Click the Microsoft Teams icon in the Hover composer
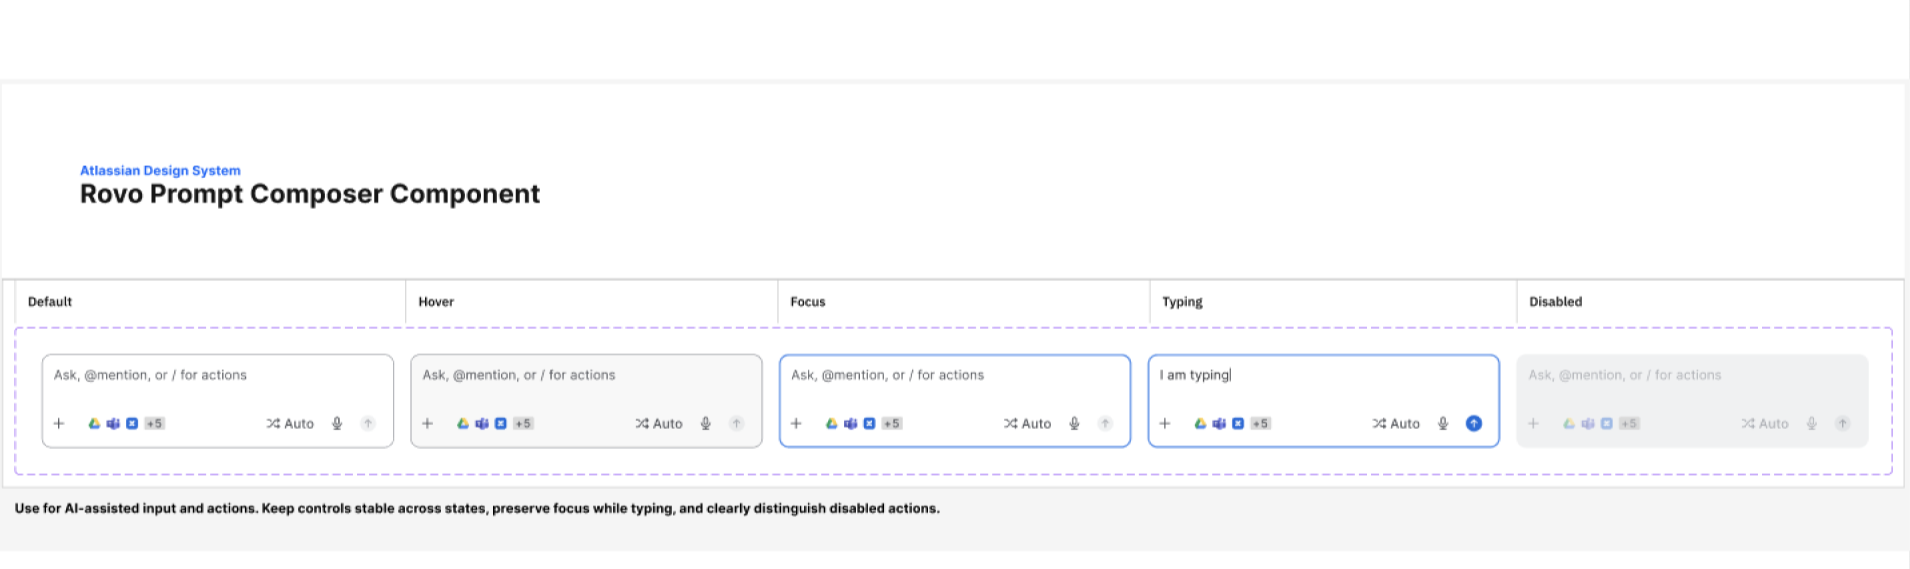 [x=482, y=424]
